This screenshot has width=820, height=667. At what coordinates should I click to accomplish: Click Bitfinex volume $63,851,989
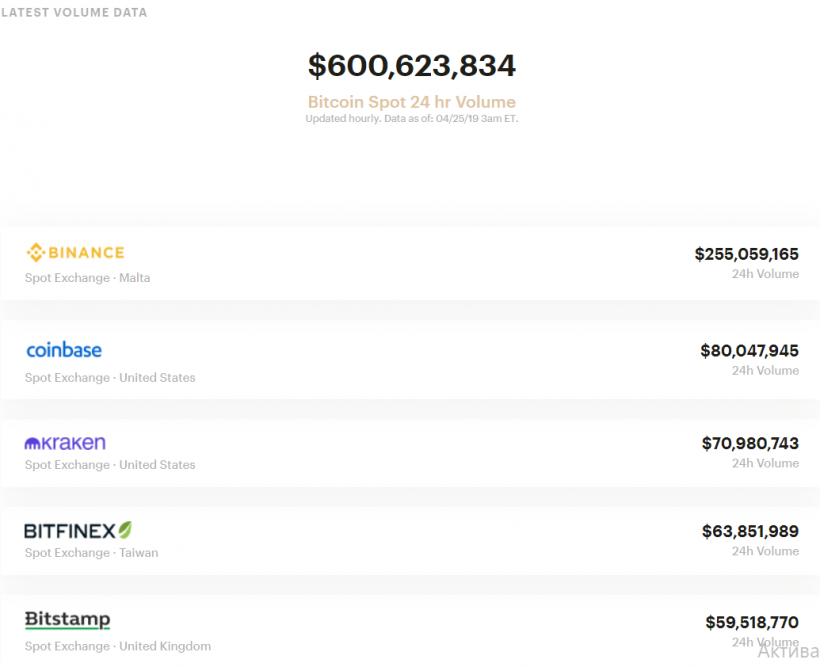coord(750,532)
